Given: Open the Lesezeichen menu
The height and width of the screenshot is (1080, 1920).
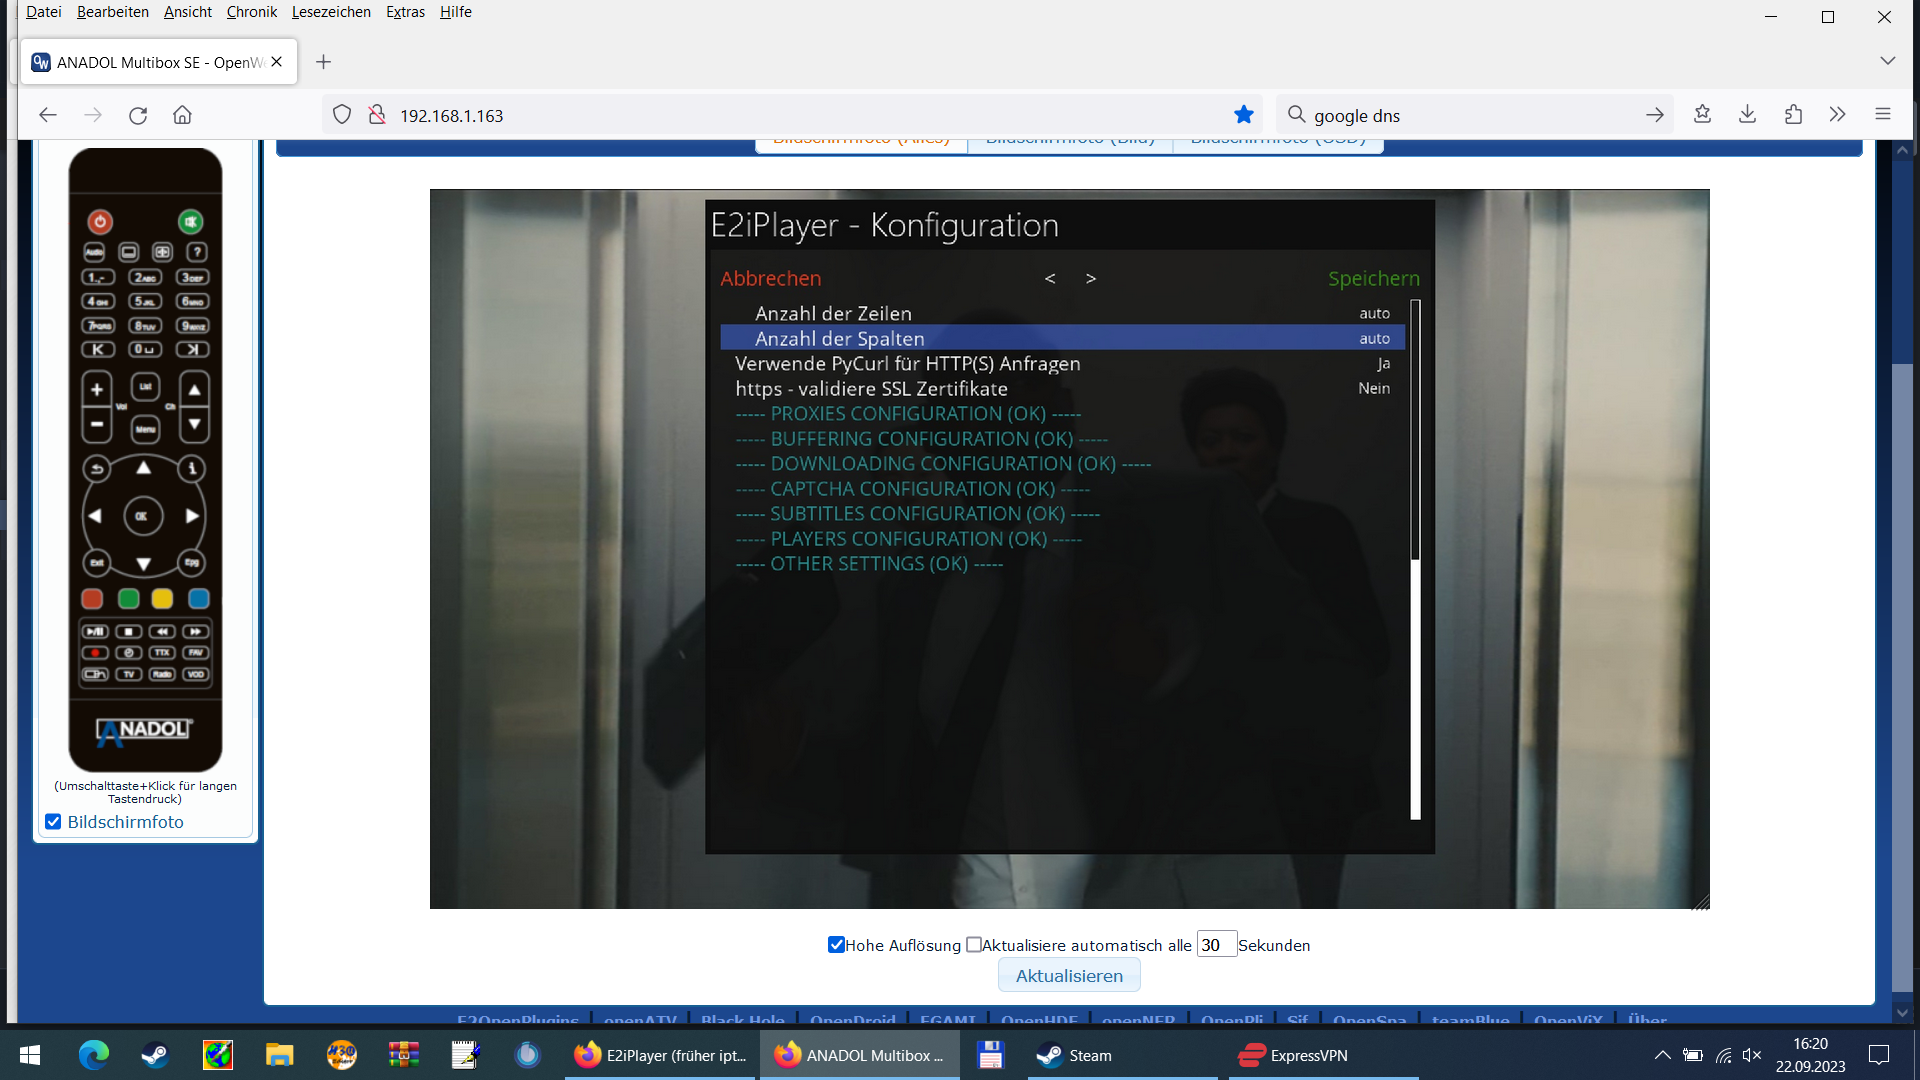Looking at the screenshot, I should 331,12.
